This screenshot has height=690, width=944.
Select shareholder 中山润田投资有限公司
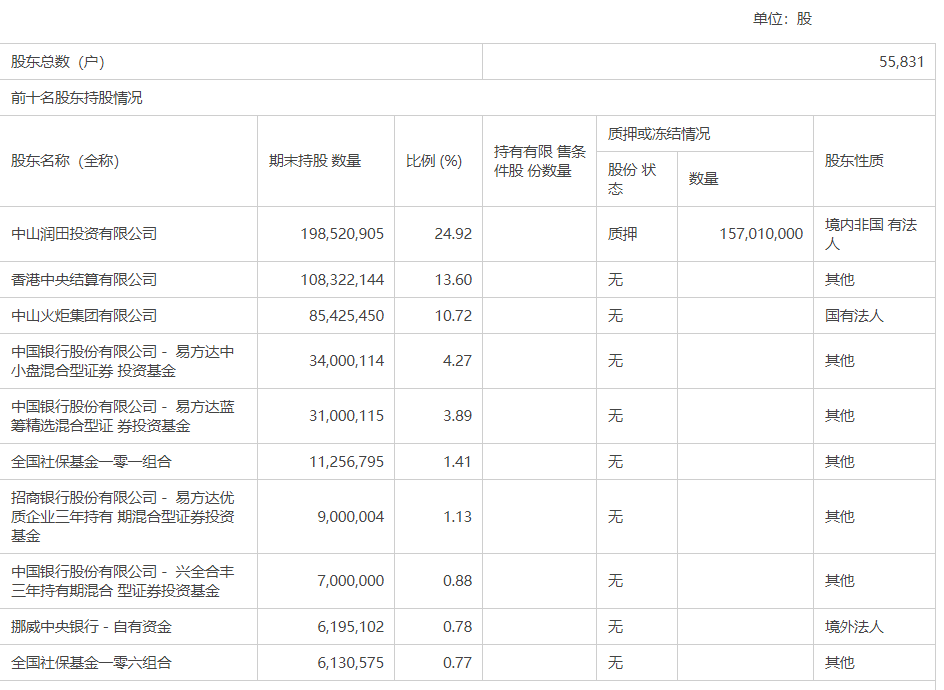point(84,234)
